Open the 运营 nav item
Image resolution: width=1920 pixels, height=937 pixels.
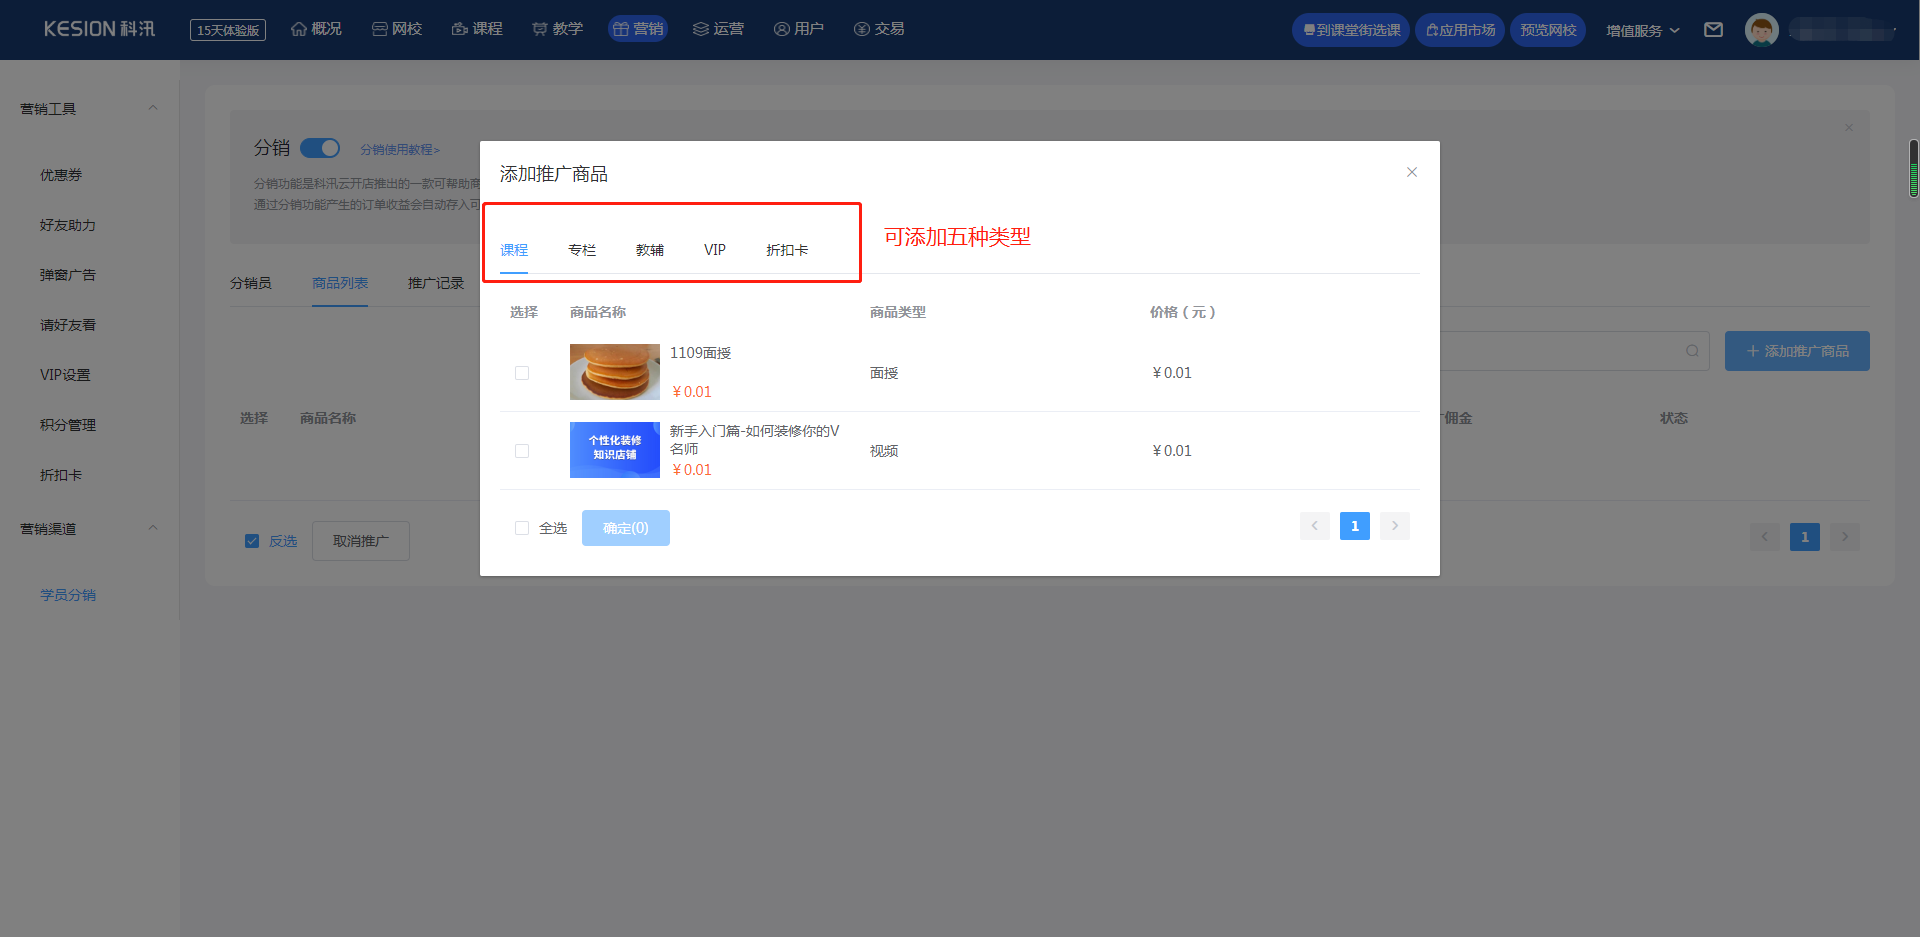pyautogui.click(x=718, y=29)
